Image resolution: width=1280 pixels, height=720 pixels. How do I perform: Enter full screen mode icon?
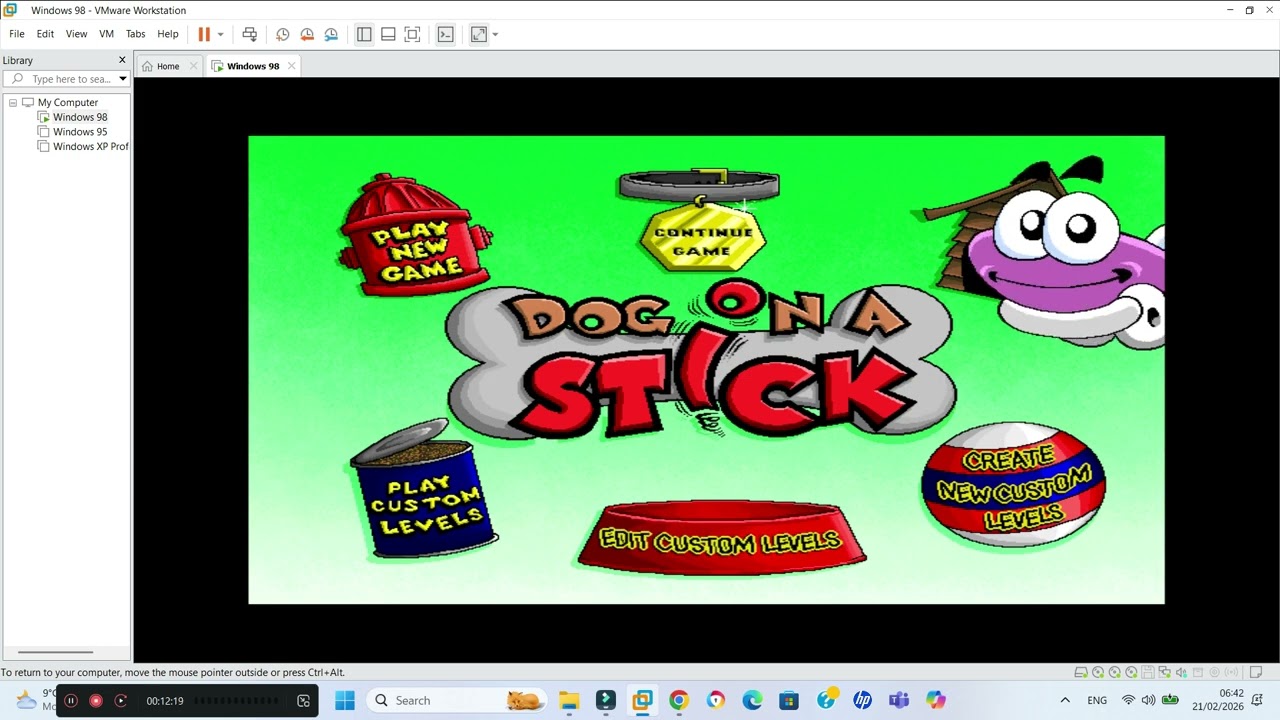coord(412,34)
